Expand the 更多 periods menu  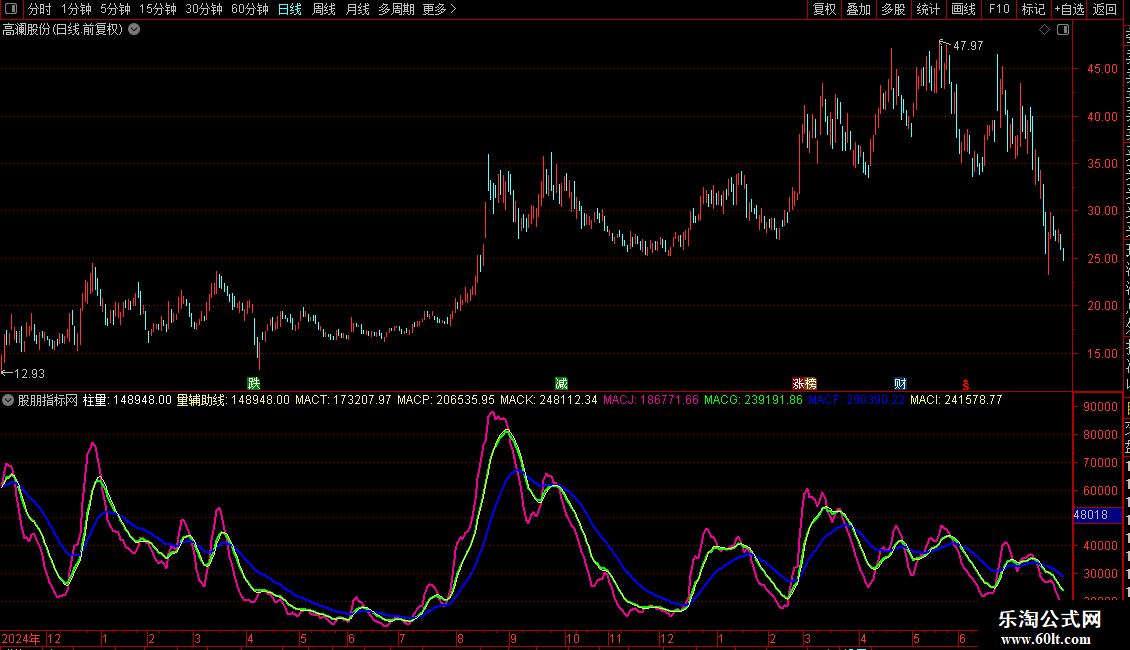point(439,9)
